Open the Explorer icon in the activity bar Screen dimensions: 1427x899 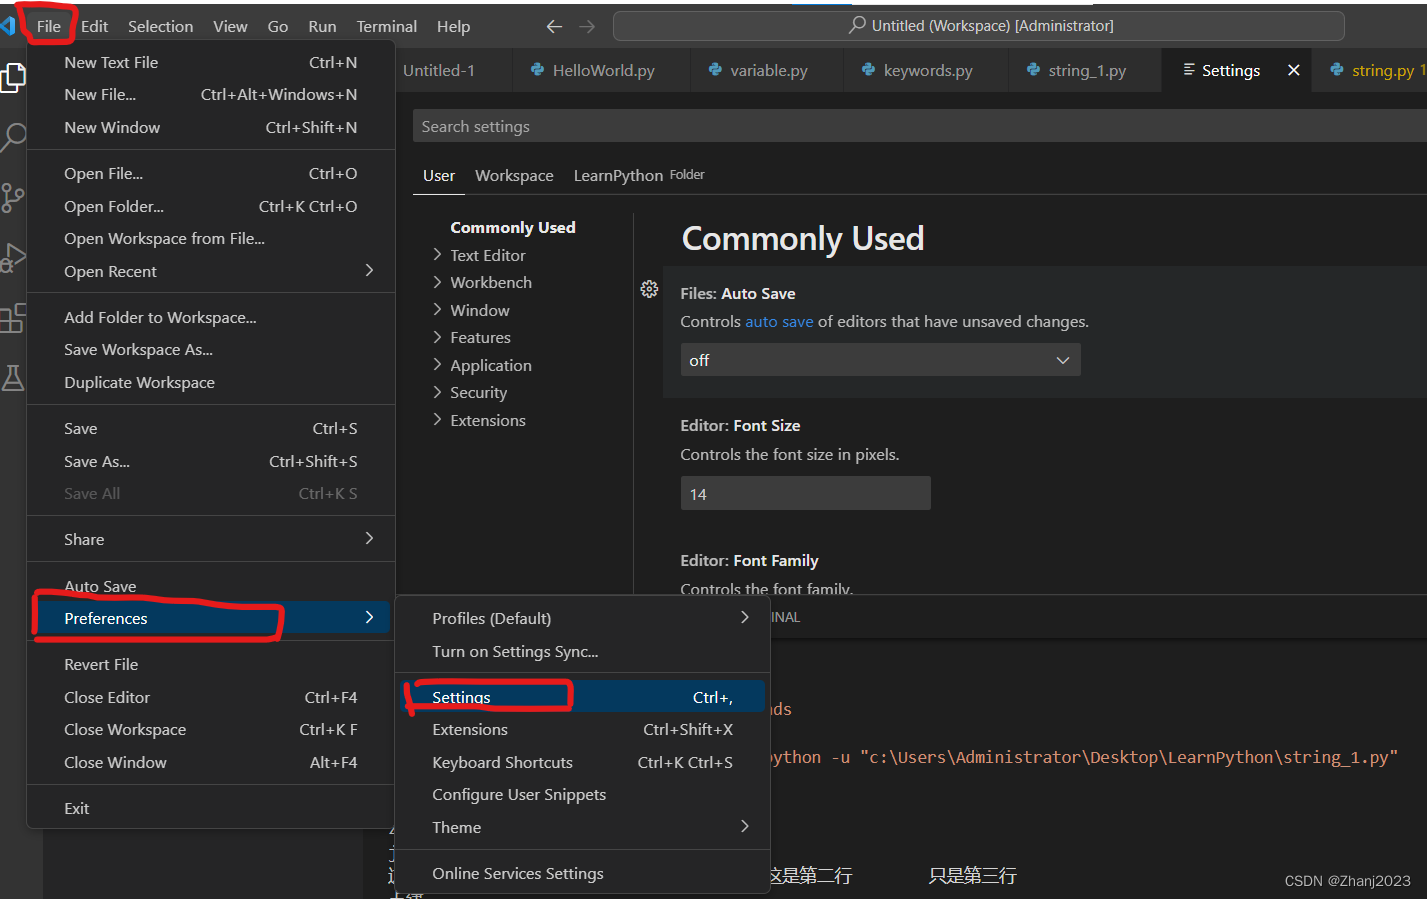[x=14, y=75]
